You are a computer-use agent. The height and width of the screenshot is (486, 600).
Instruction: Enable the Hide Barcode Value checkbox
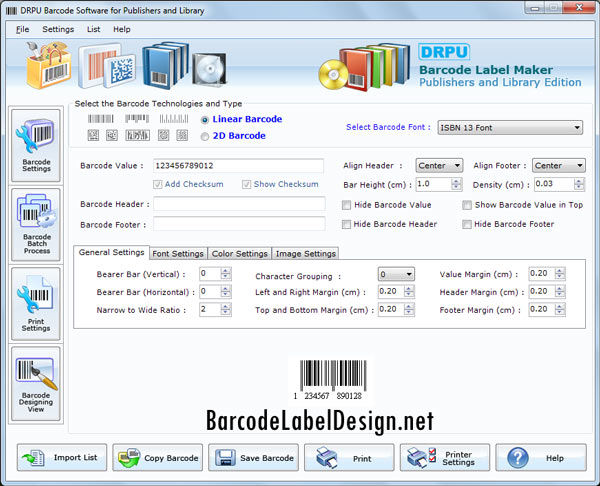tap(347, 205)
